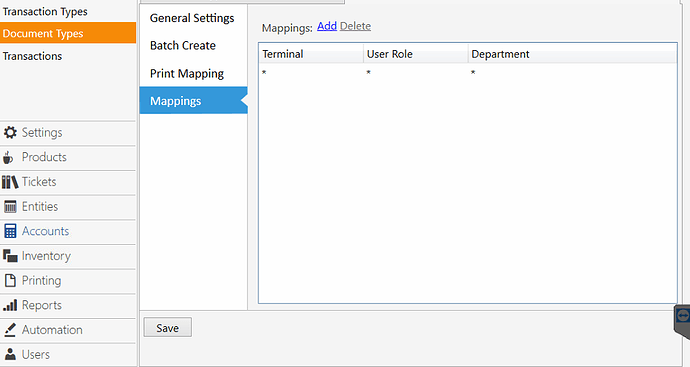
Task: Click the Entities table icon
Action: 10,206
